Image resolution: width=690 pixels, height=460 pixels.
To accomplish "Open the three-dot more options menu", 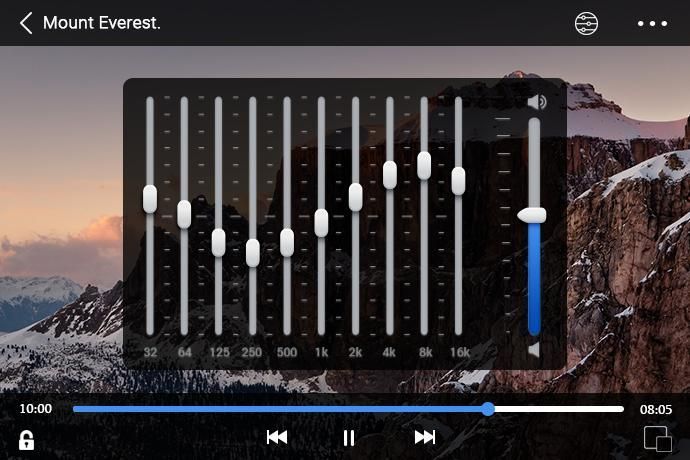I will click(x=653, y=23).
